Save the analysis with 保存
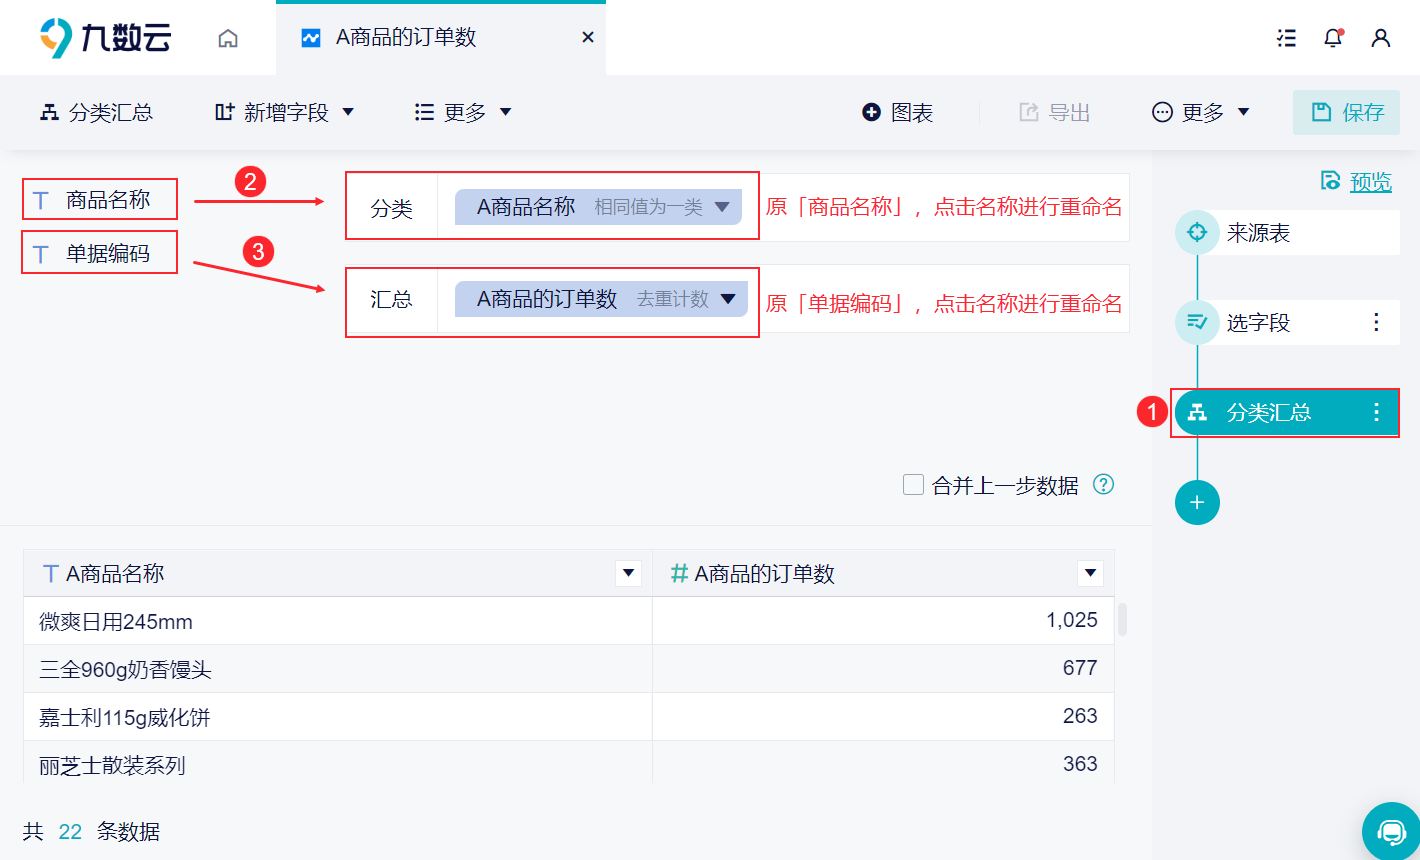 (x=1346, y=112)
